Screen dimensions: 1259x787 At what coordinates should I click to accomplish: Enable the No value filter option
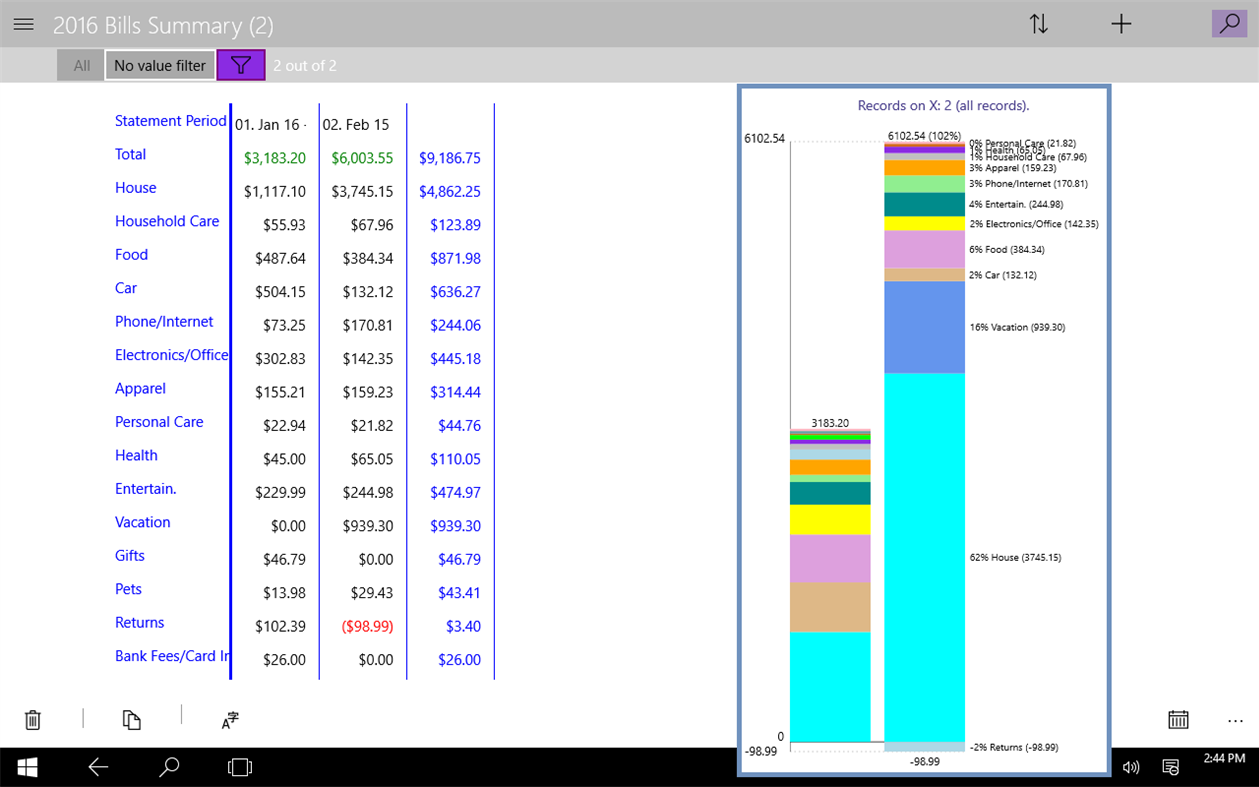pos(159,65)
